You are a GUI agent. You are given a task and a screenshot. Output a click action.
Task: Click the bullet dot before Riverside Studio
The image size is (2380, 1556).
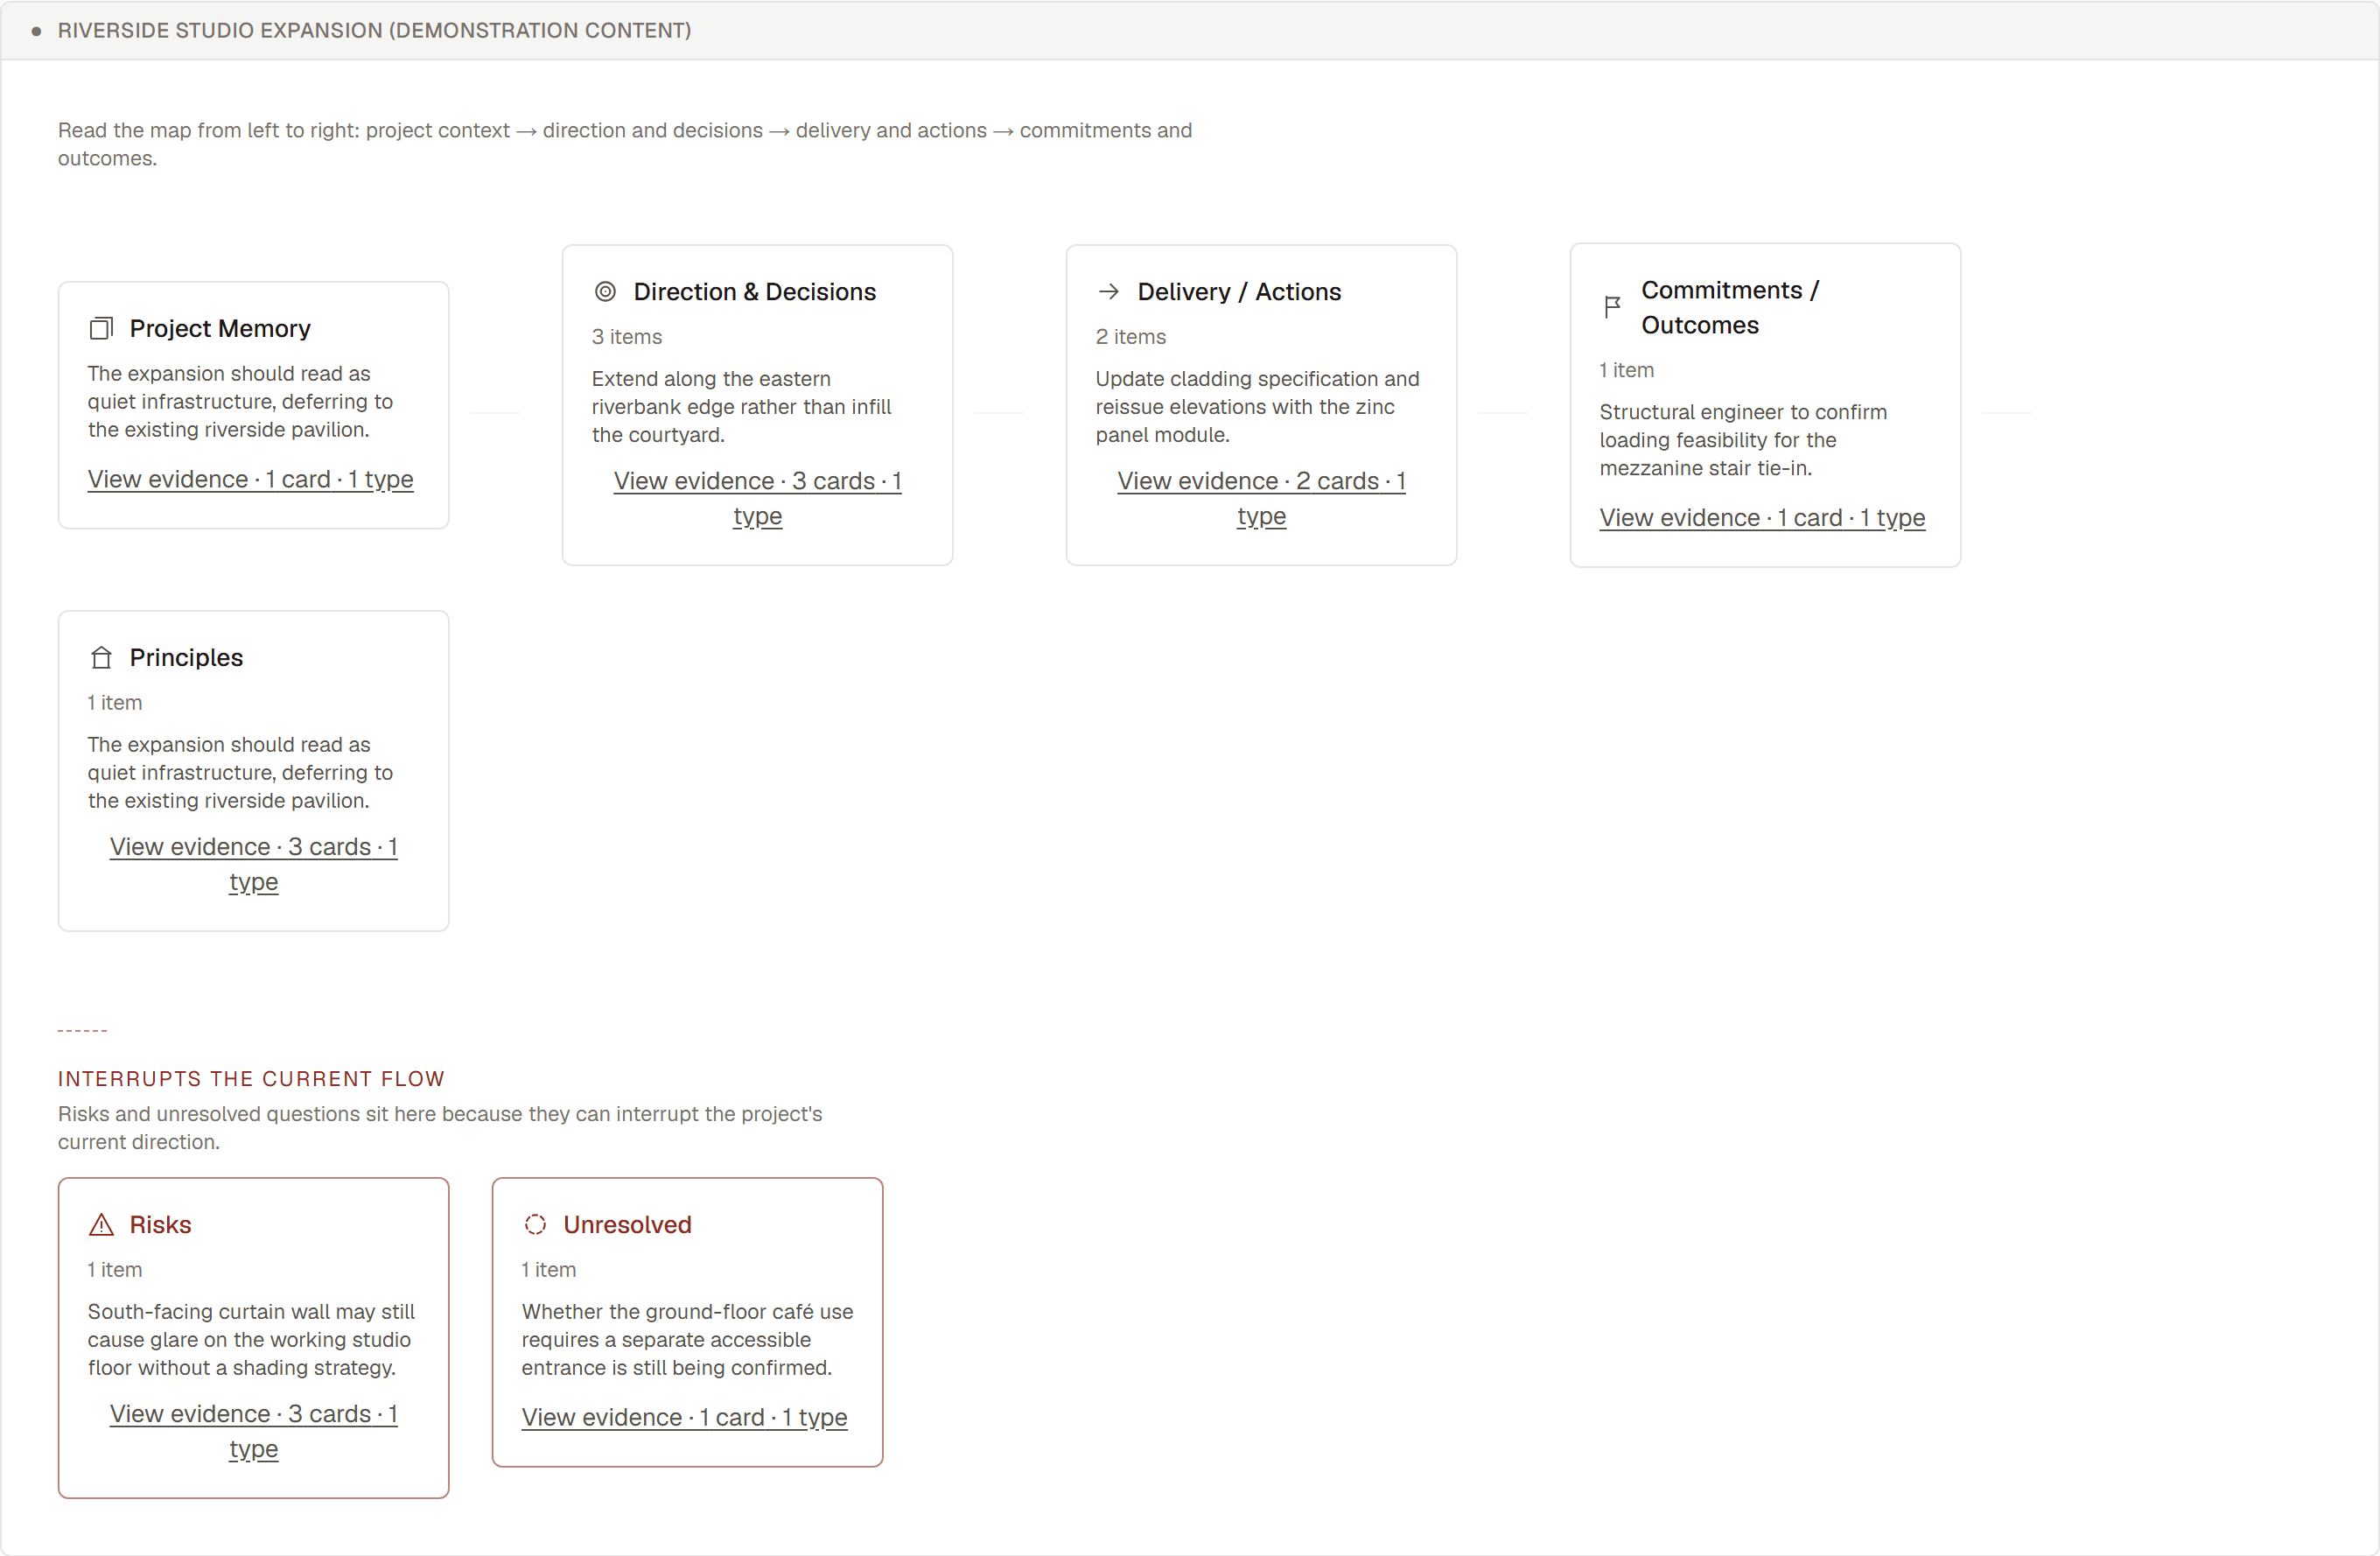click(x=36, y=31)
